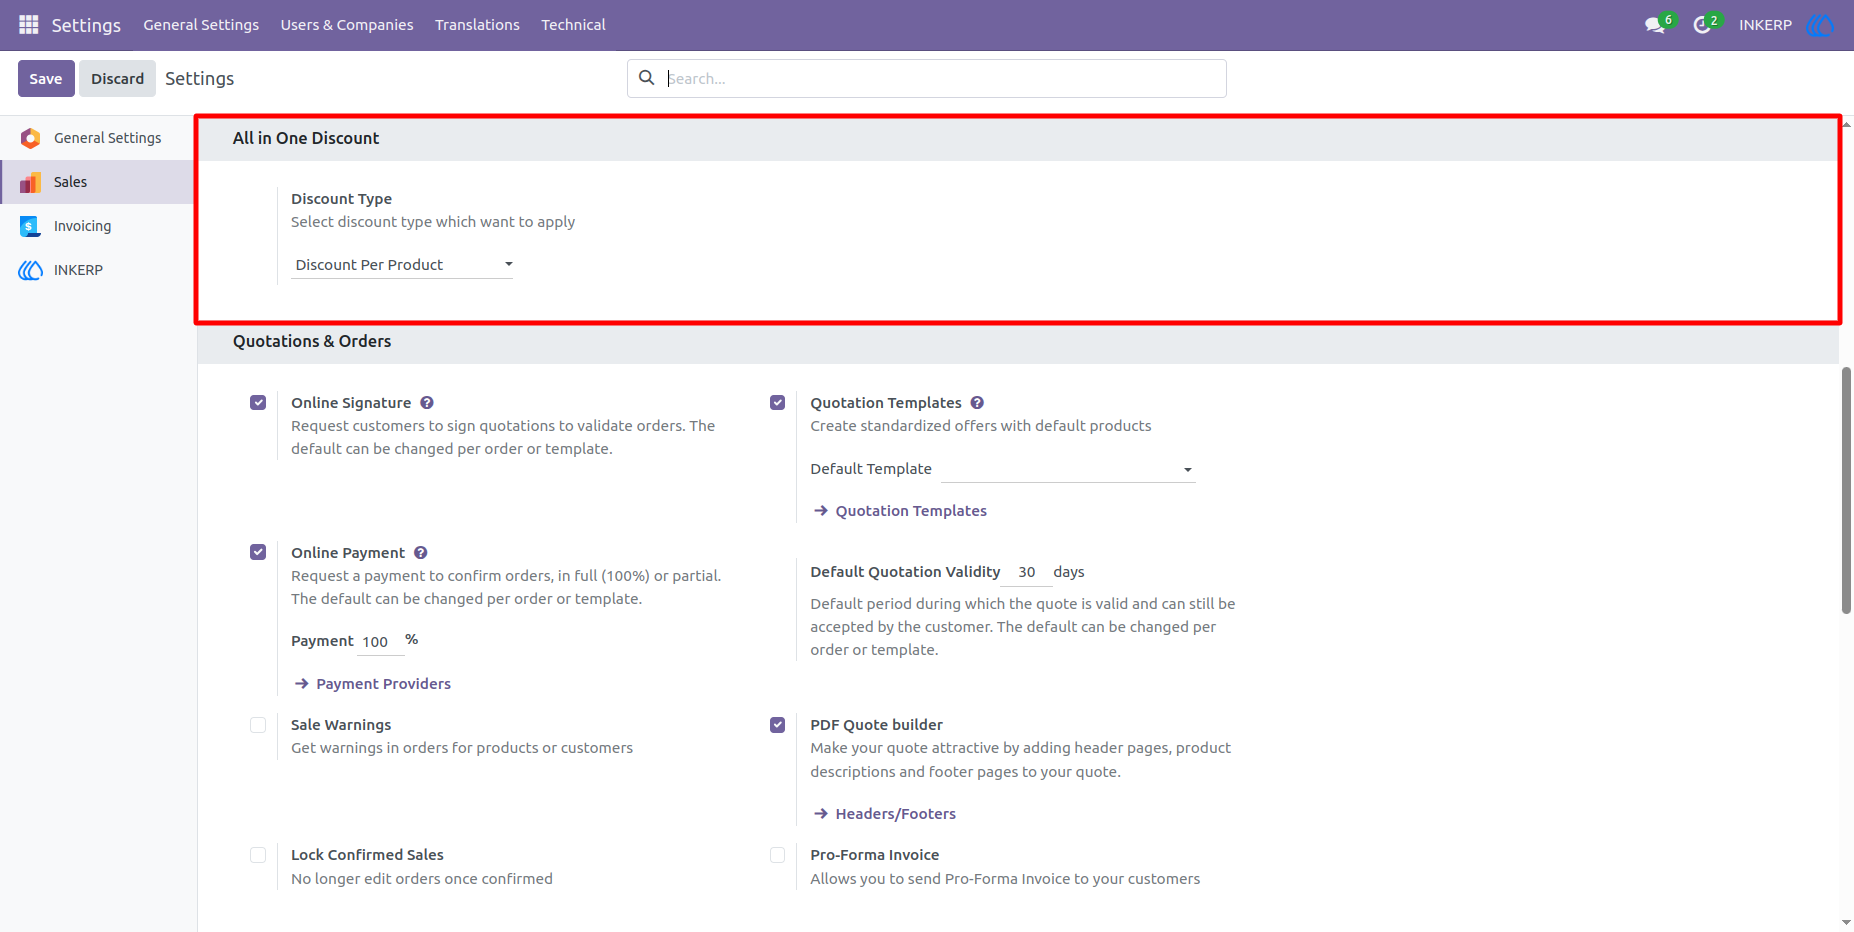Follow the Quotation Templates link

click(900, 511)
